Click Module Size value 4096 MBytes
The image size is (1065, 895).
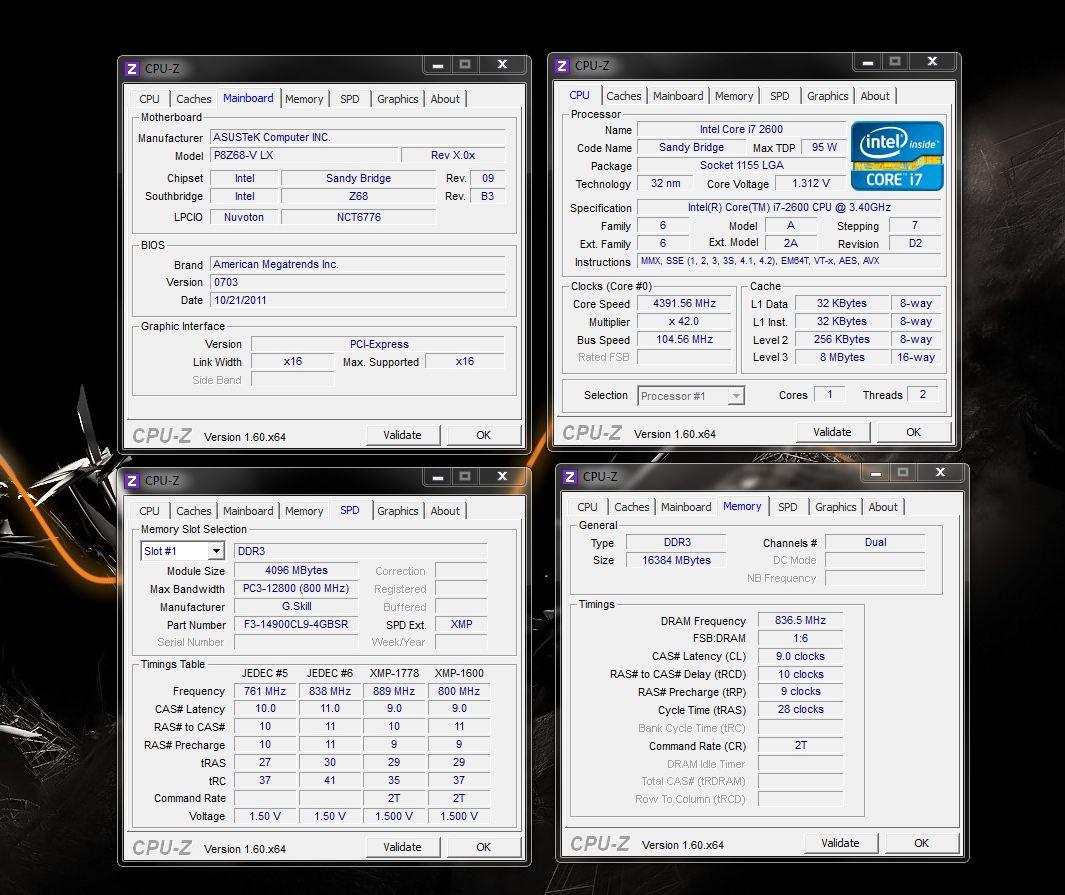pyautogui.click(x=296, y=570)
